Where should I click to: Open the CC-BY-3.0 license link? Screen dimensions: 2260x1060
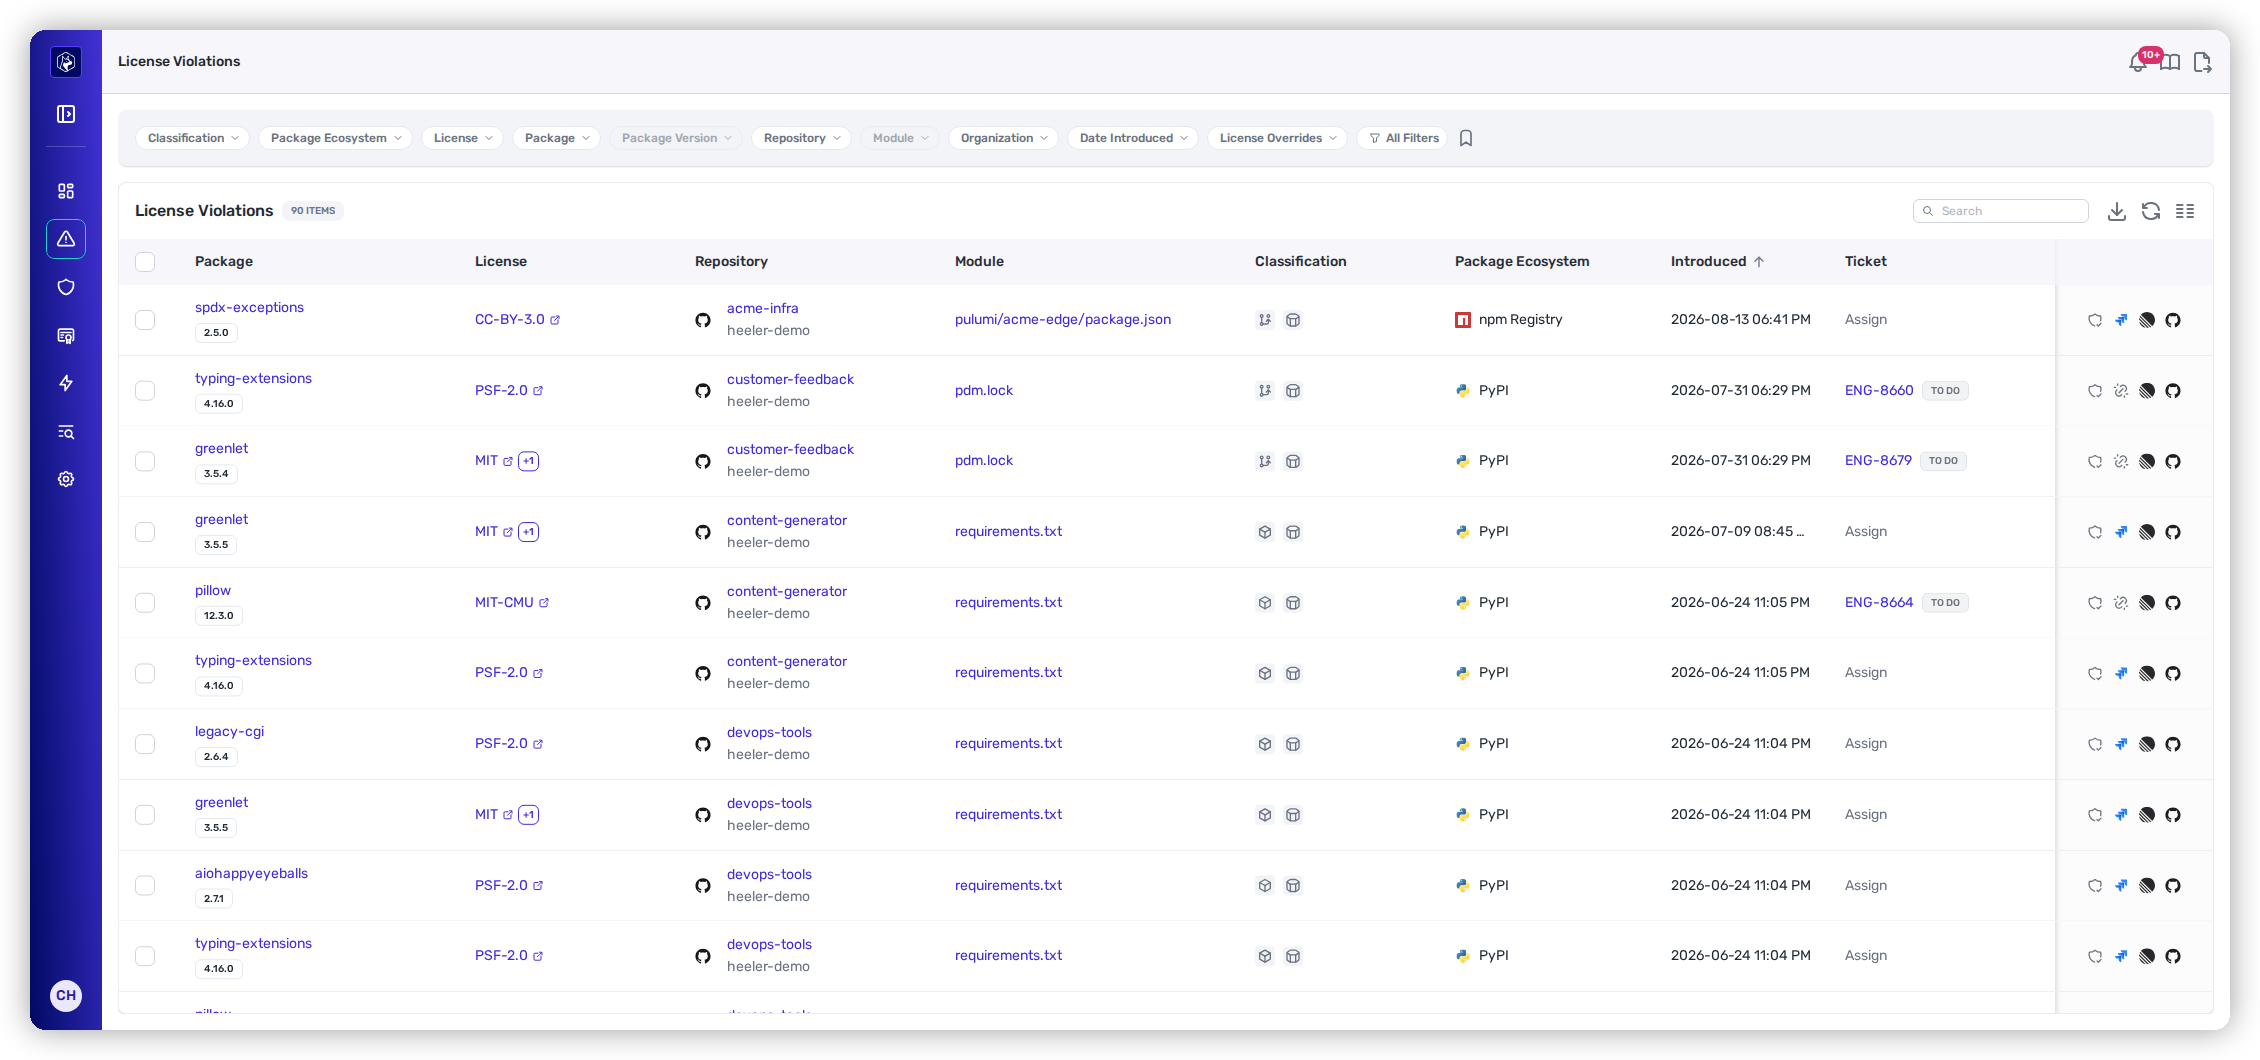(x=517, y=320)
